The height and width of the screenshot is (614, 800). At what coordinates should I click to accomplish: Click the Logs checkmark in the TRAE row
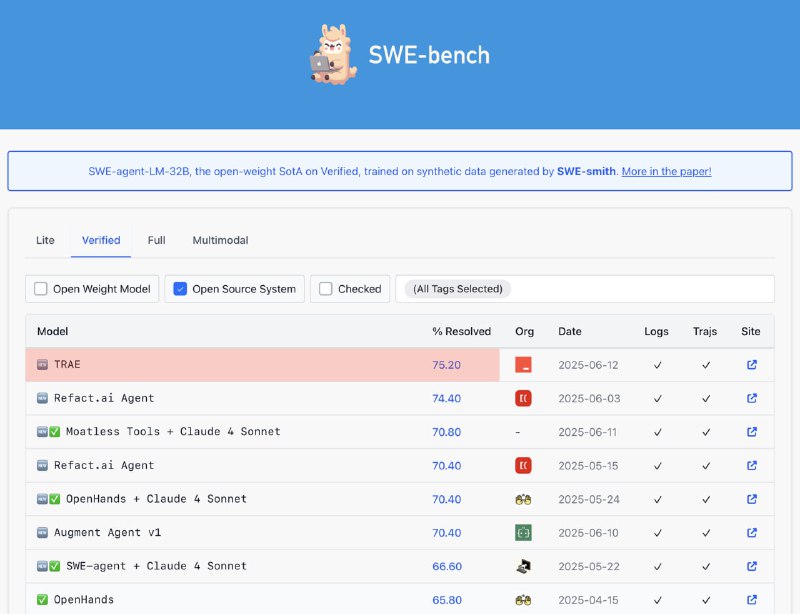click(x=658, y=365)
